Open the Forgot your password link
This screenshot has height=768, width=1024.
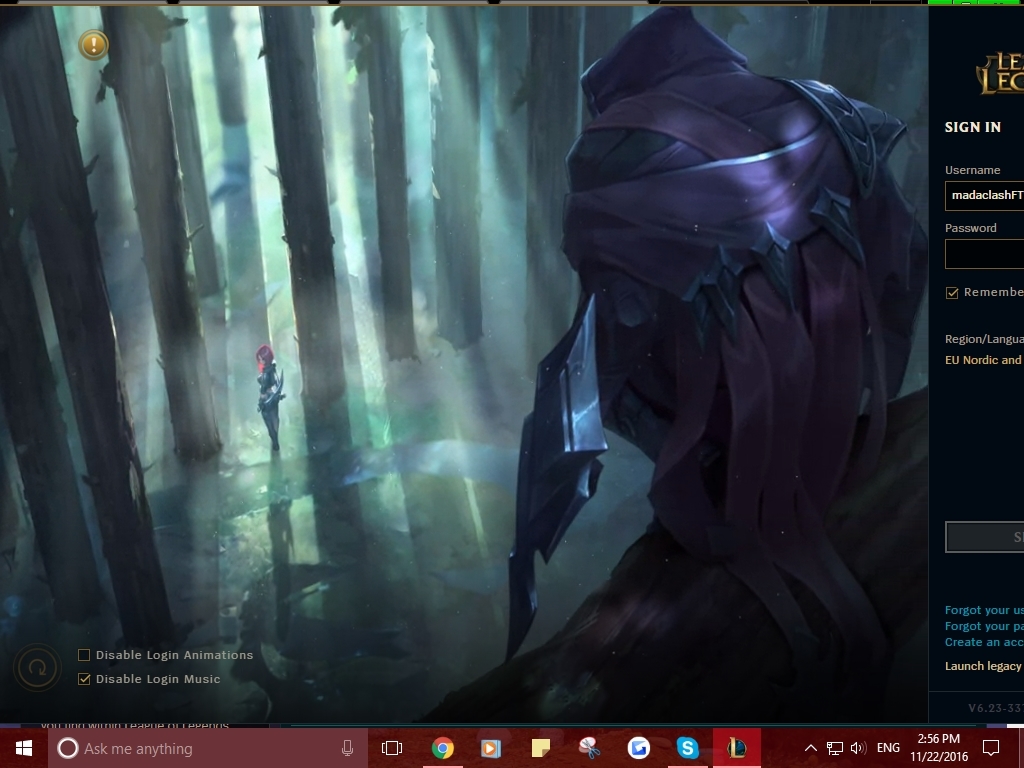pos(984,626)
